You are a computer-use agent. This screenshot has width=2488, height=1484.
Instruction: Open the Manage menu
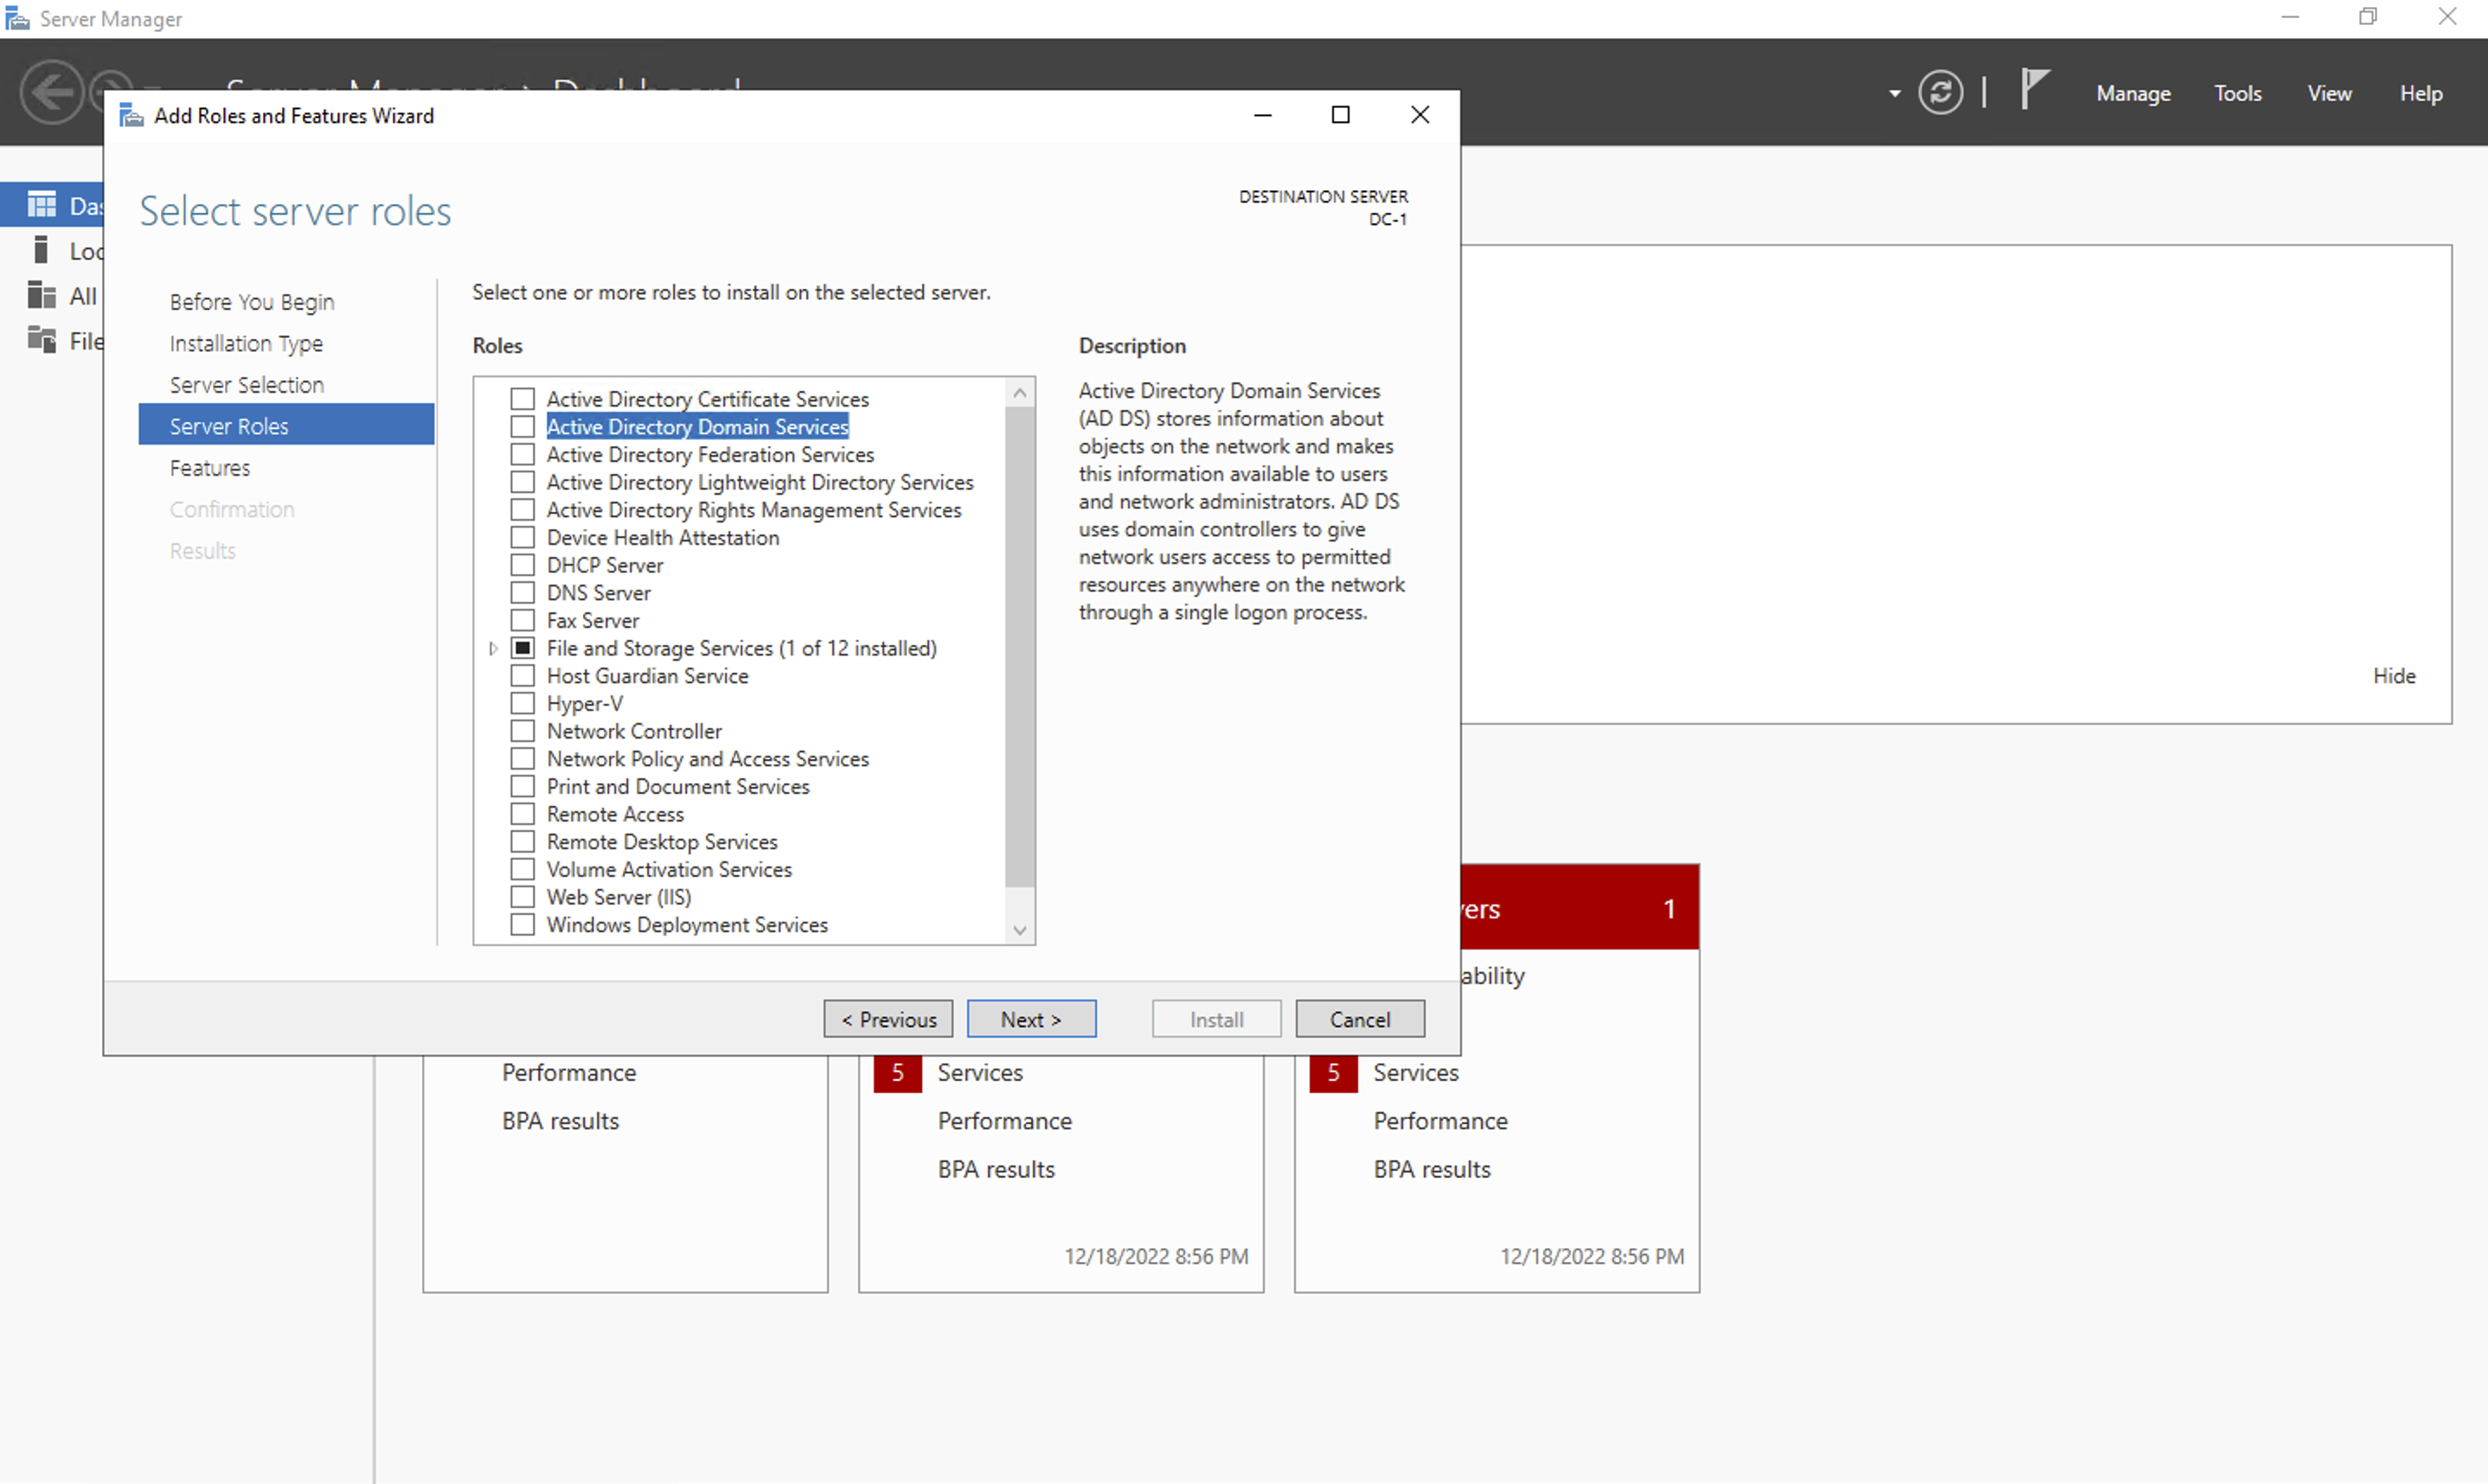coord(2133,93)
